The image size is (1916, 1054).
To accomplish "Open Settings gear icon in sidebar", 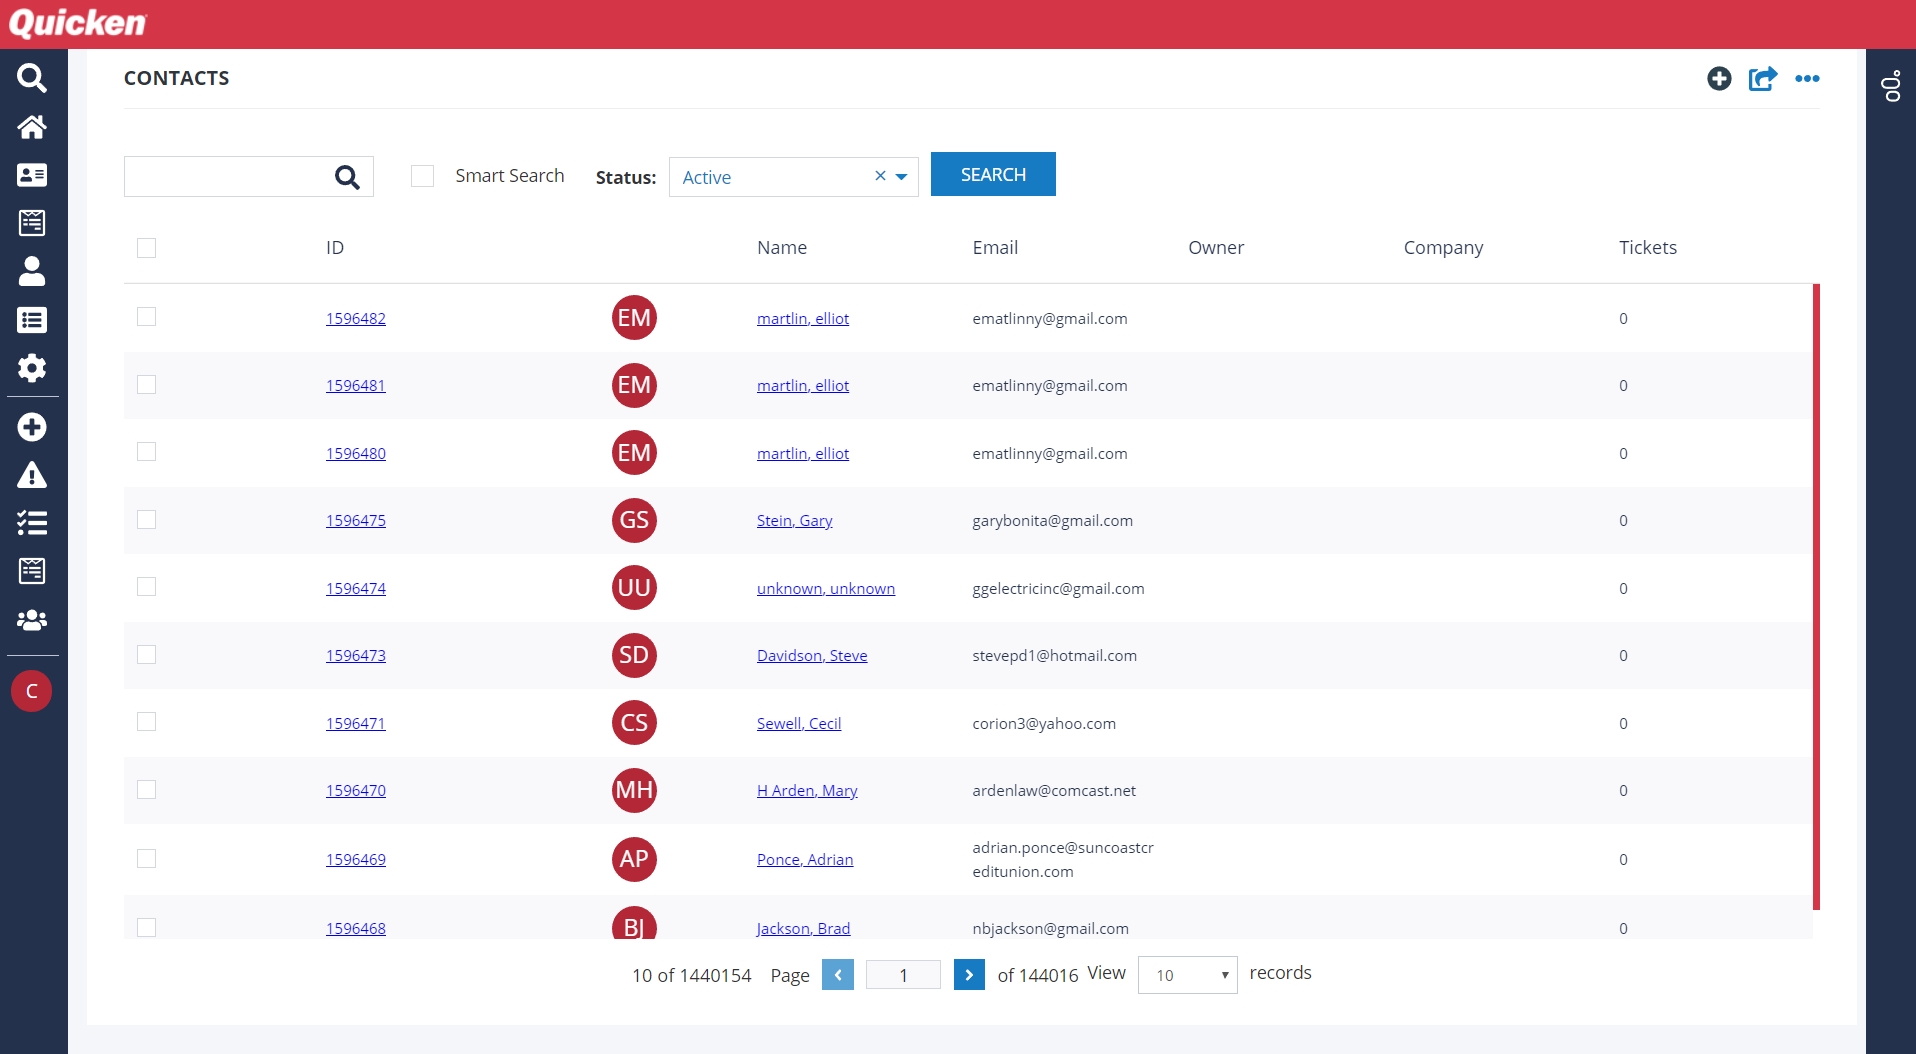I will click(32, 368).
